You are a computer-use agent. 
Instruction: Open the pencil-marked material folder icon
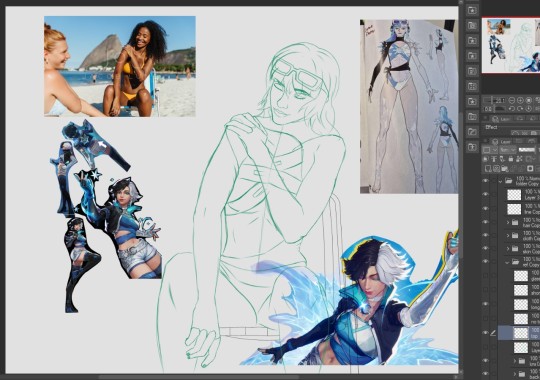[x=472, y=131]
